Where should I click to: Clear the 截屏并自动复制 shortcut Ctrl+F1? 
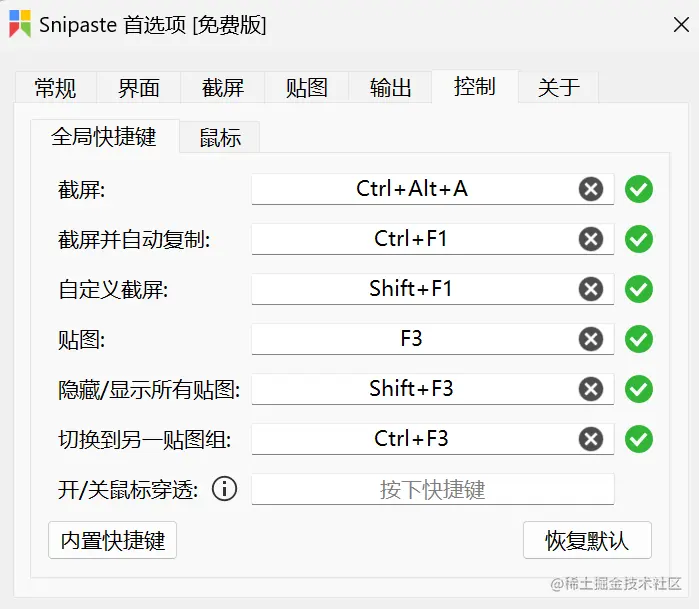coord(591,239)
